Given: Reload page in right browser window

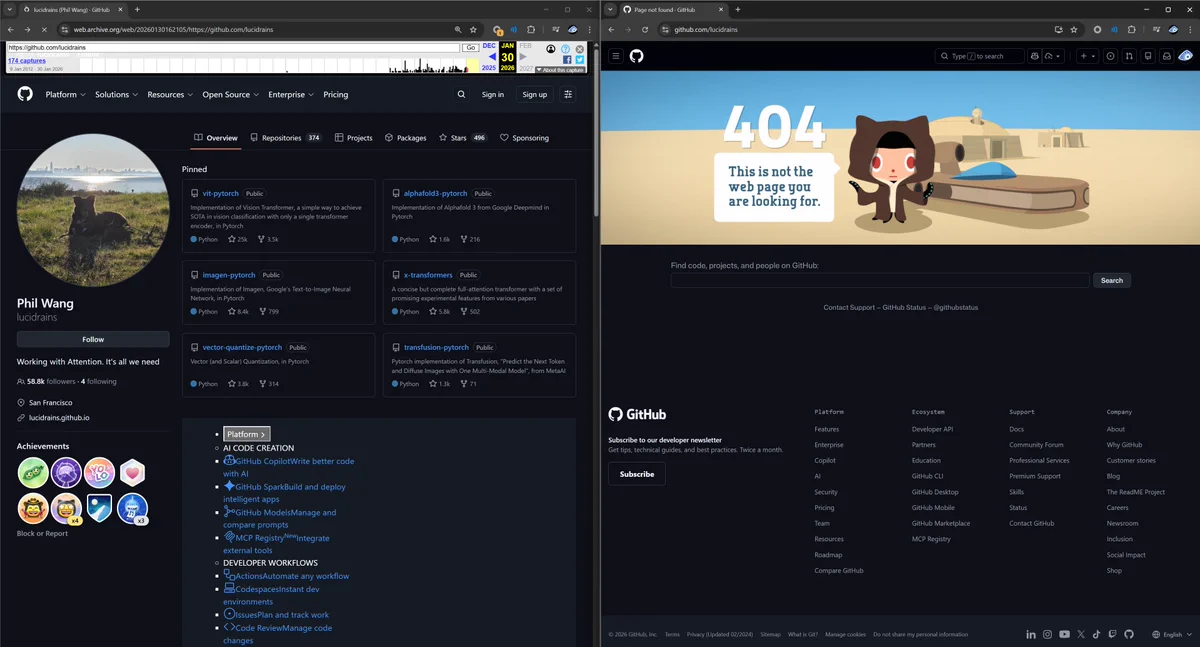Looking at the screenshot, I should click(x=645, y=29).
